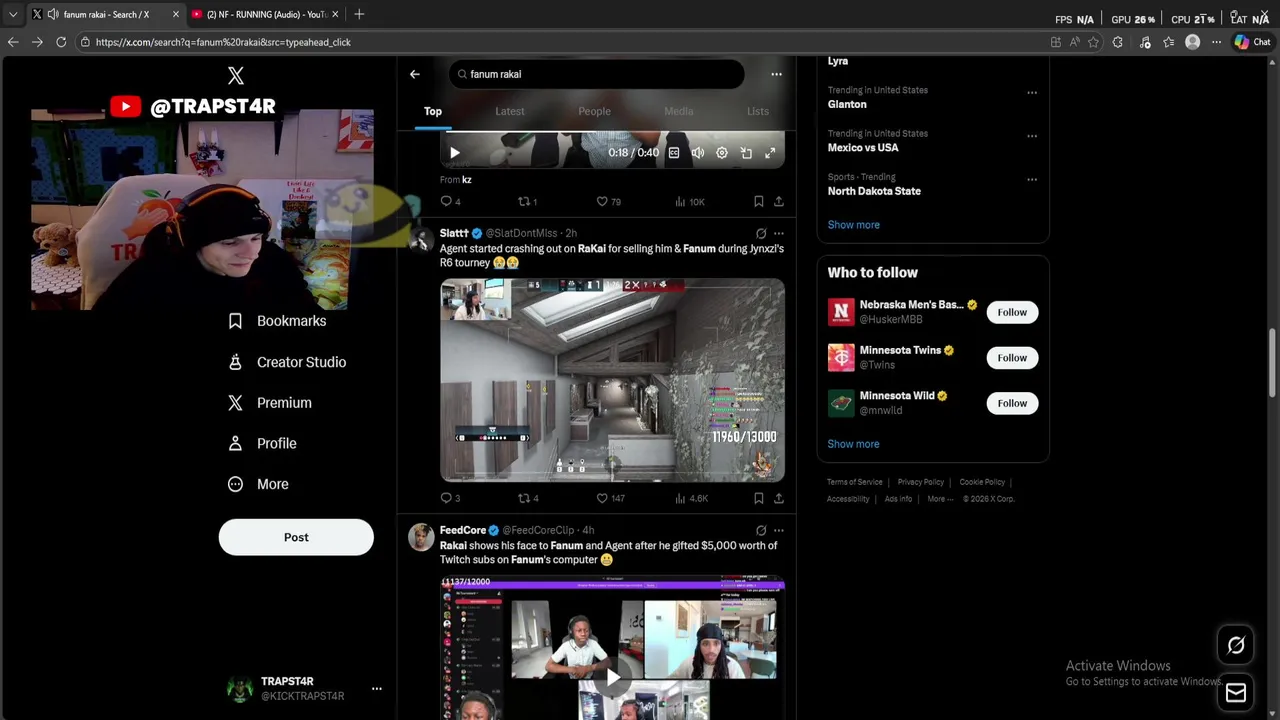Viewport: 1280px width, 720px height.
Task: Open Terms of Service link
Action: point(855,482)
